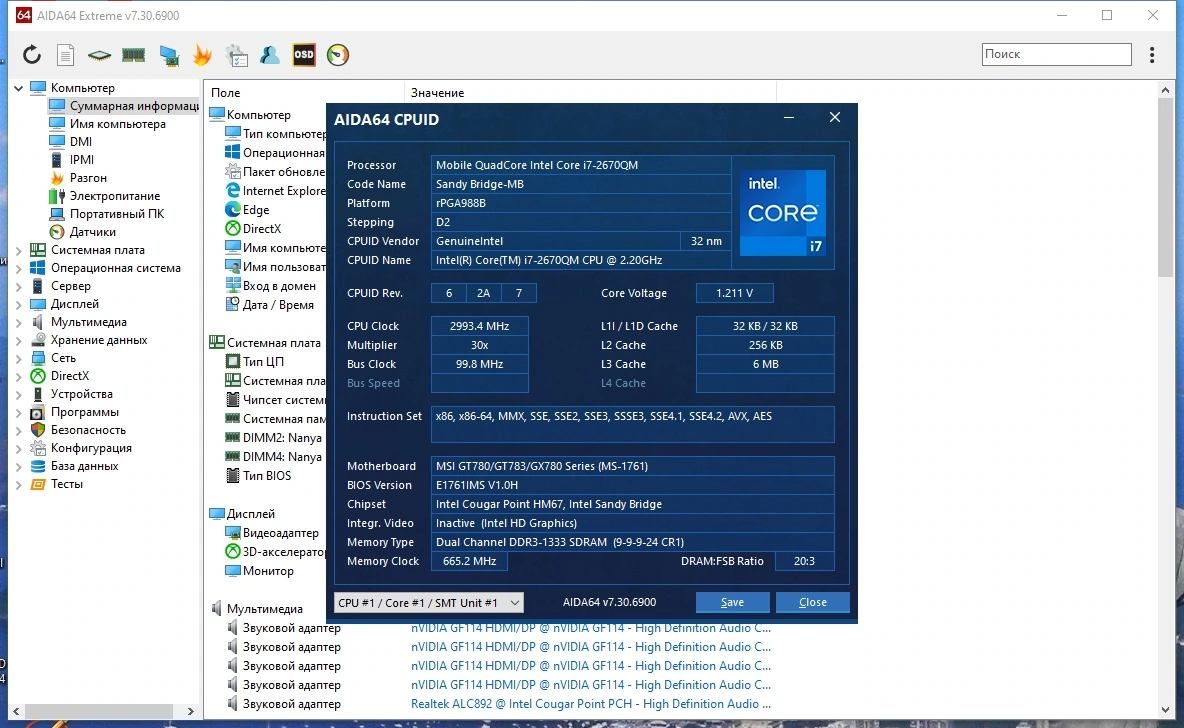Click the BIOS Version value E1761IMS V1.0H
Screen dimensions: 1184x728
pos(633,485)
